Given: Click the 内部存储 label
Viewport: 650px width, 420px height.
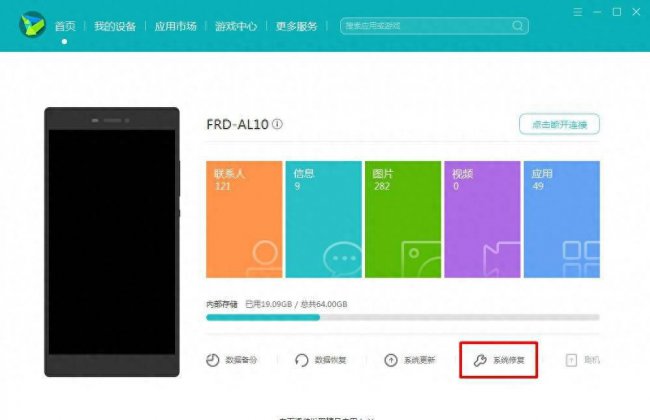Looking at the screenshot, I should point(222,304).
